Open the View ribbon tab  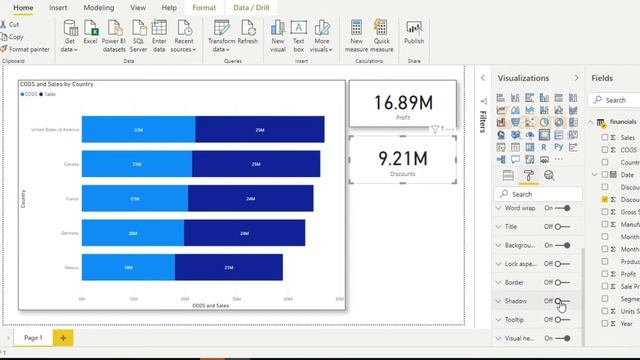pos(138,7)
